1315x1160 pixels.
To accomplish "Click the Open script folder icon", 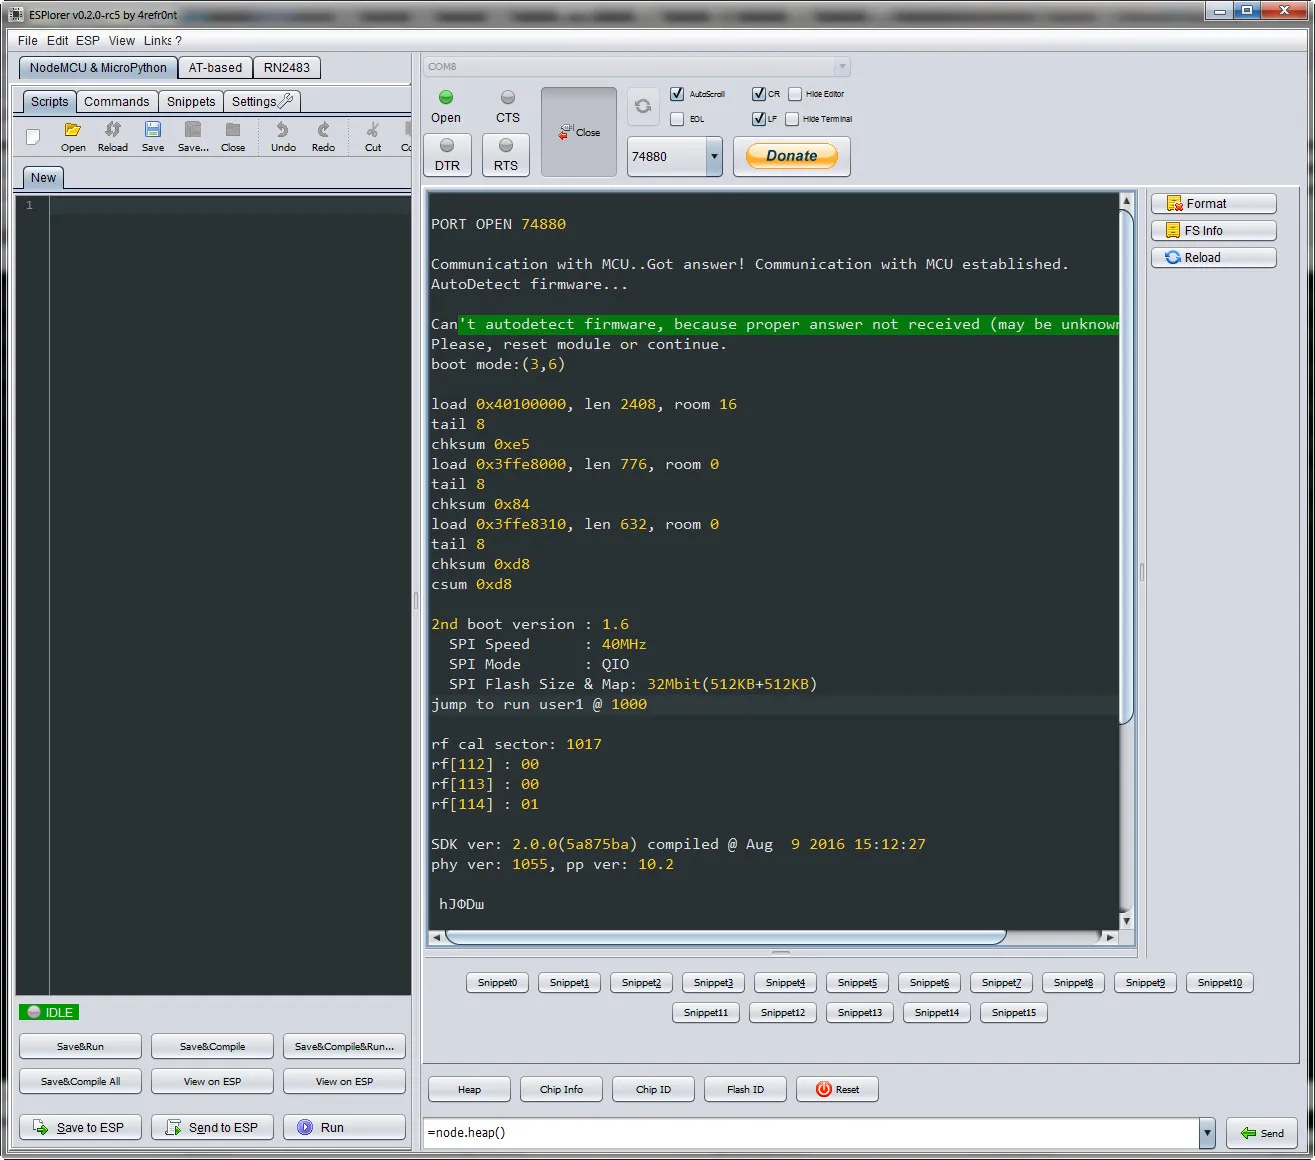I will pos(73,131).
